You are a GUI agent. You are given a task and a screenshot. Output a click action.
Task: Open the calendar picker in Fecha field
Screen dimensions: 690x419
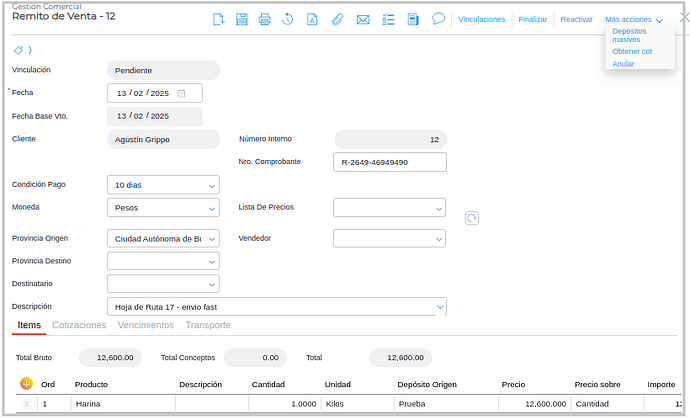[182, 93]
